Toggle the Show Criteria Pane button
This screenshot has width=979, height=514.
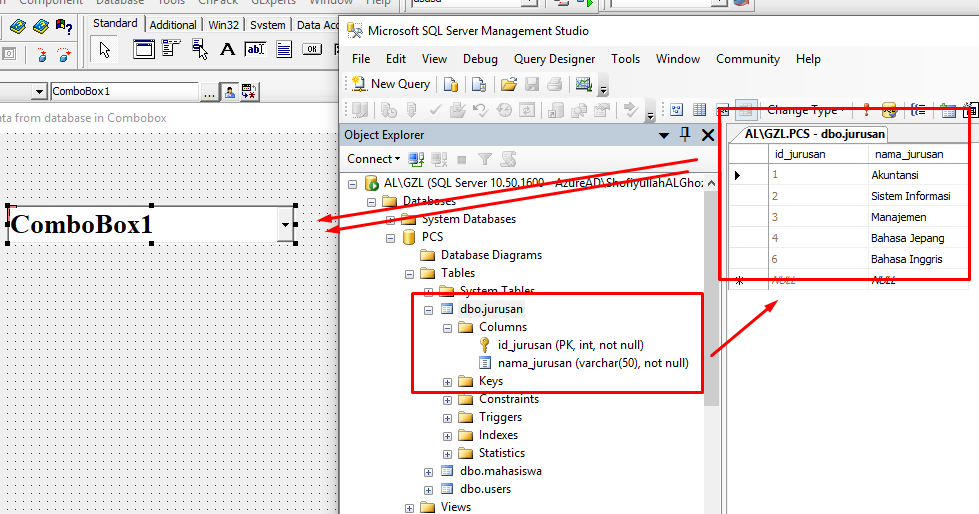click(x=699, y=111)
